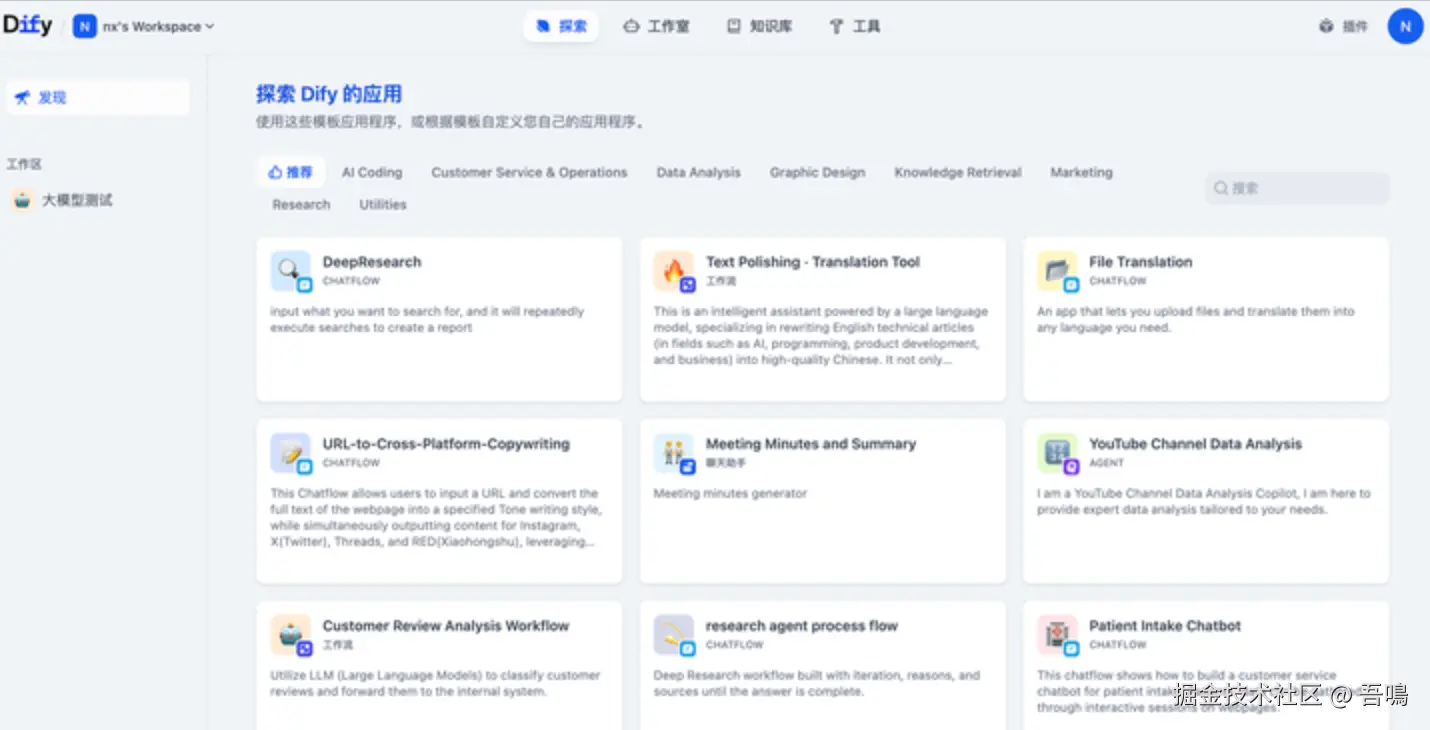1430x730 pixels.
Task: Click CHATFLOW label under research agent process flow
Action: [x=735, y=645]
